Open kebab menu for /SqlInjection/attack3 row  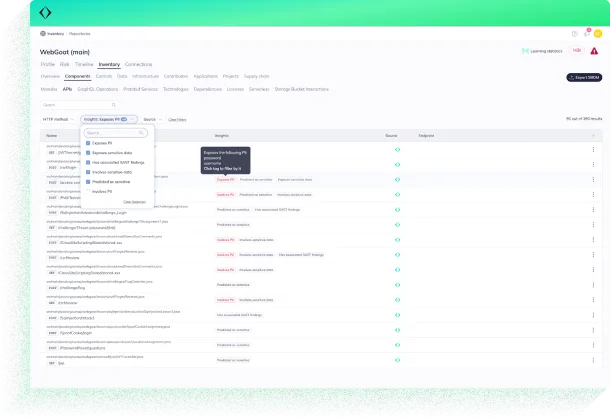(593, 315)
